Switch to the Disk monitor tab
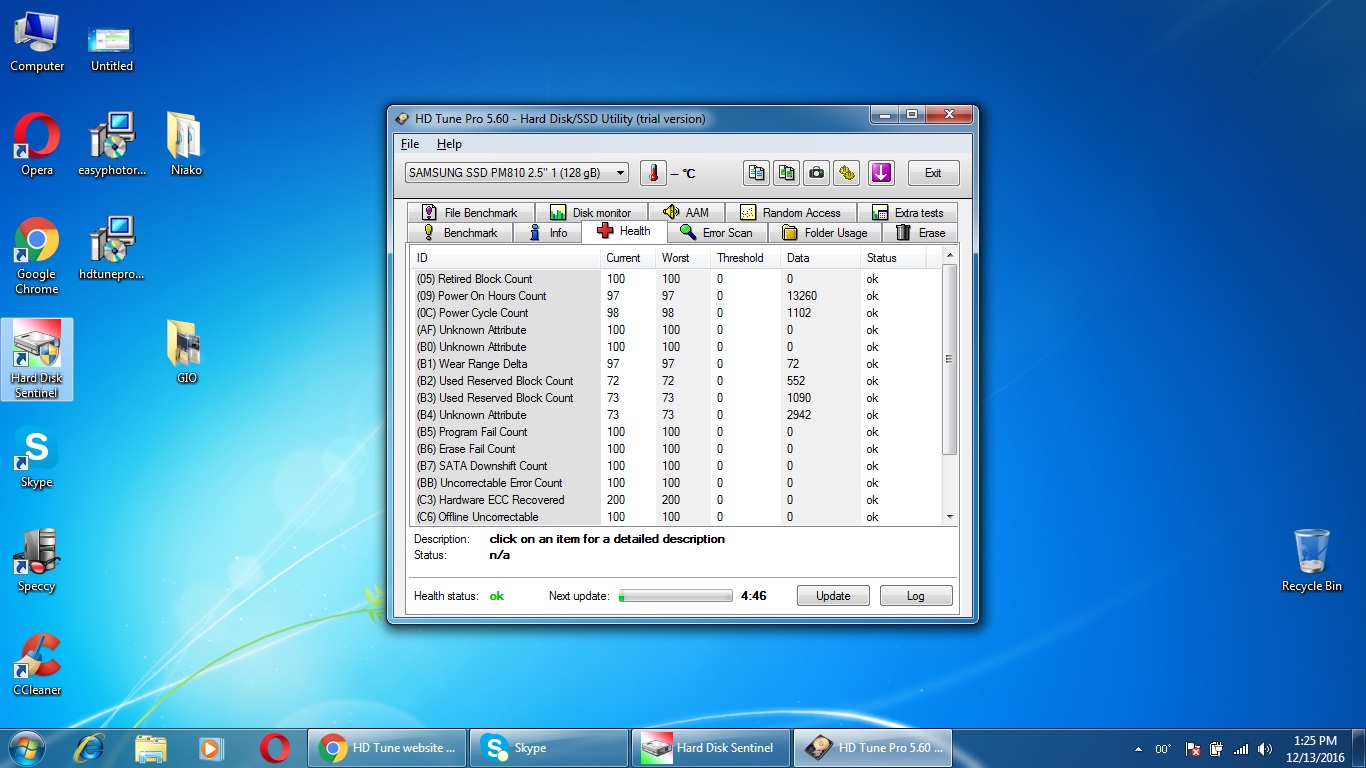The width and height of the screenshot is (1366, 768). point(591,213)
